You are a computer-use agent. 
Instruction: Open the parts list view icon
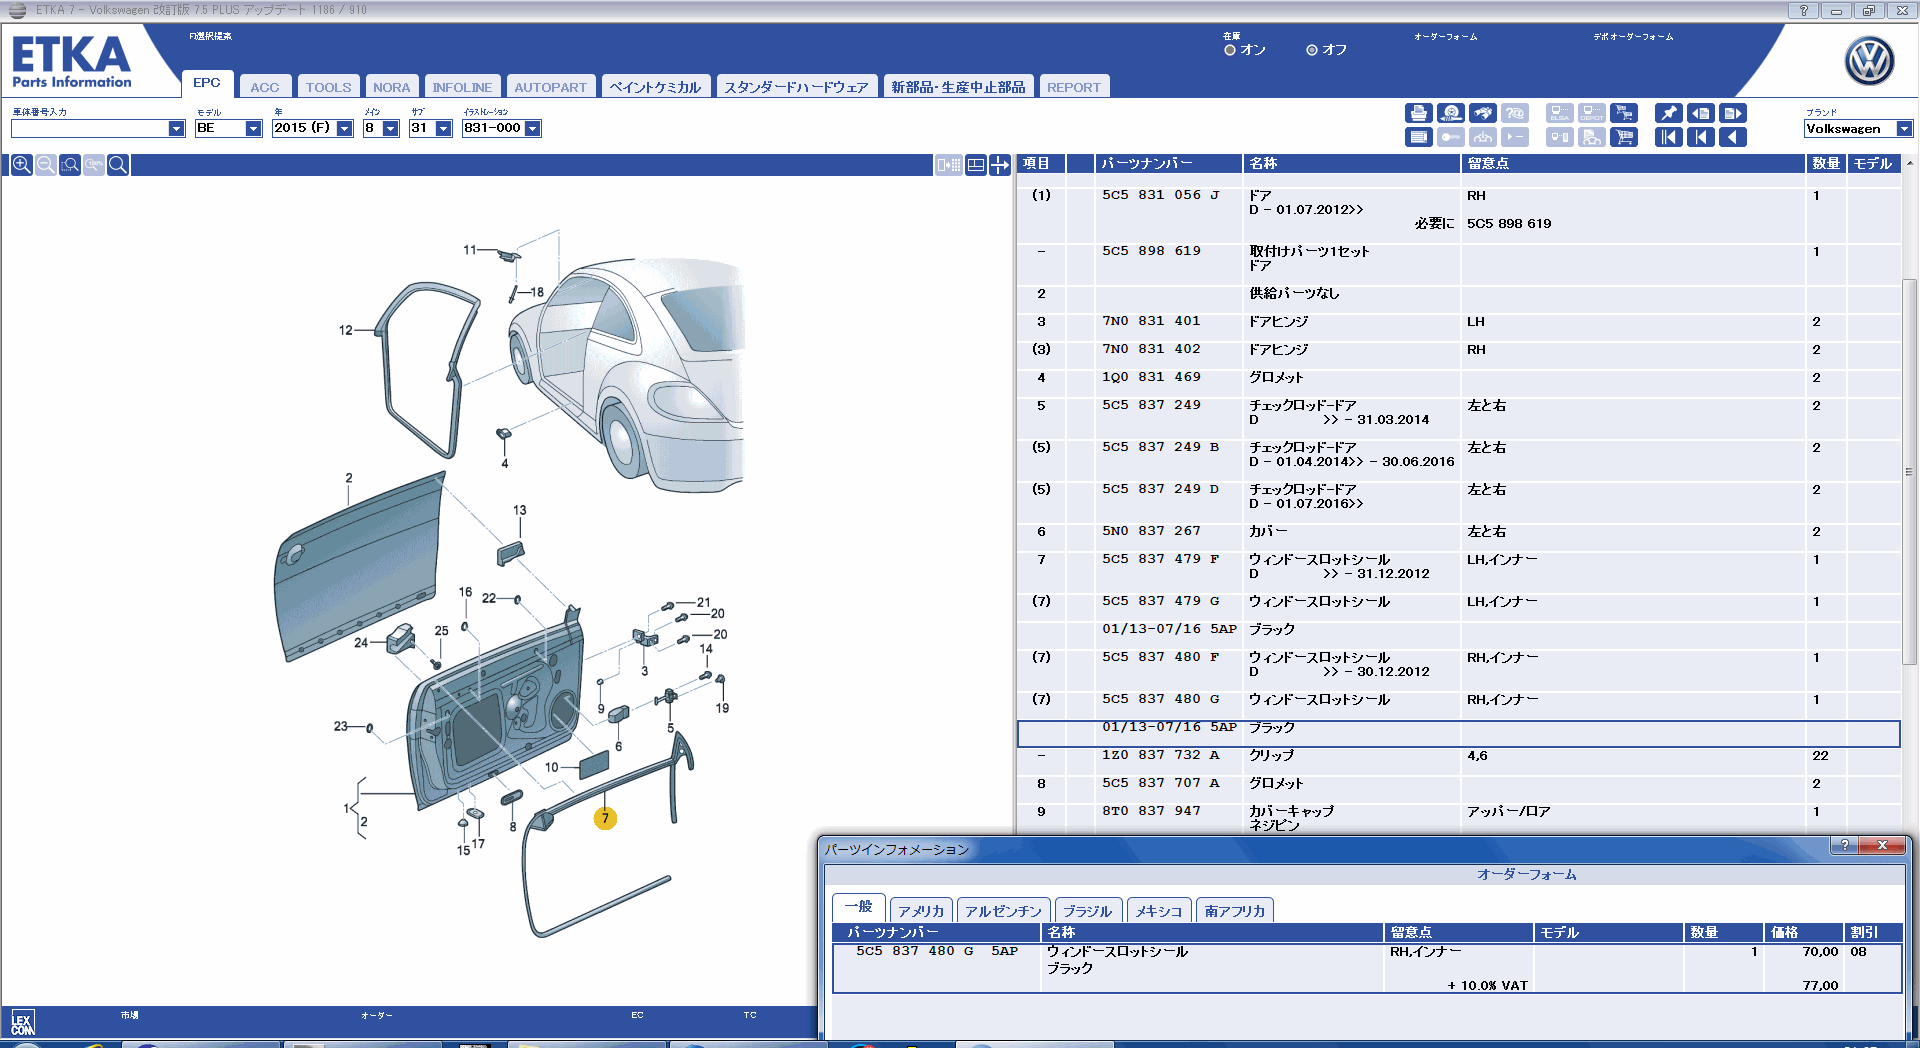click(x=1418, y=137)
